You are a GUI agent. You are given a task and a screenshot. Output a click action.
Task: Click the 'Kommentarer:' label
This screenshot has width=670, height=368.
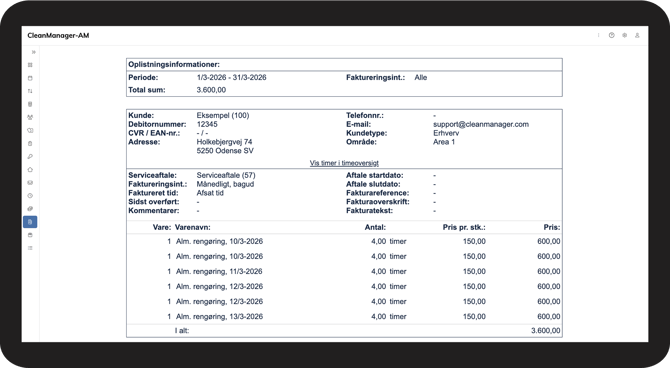154,211
